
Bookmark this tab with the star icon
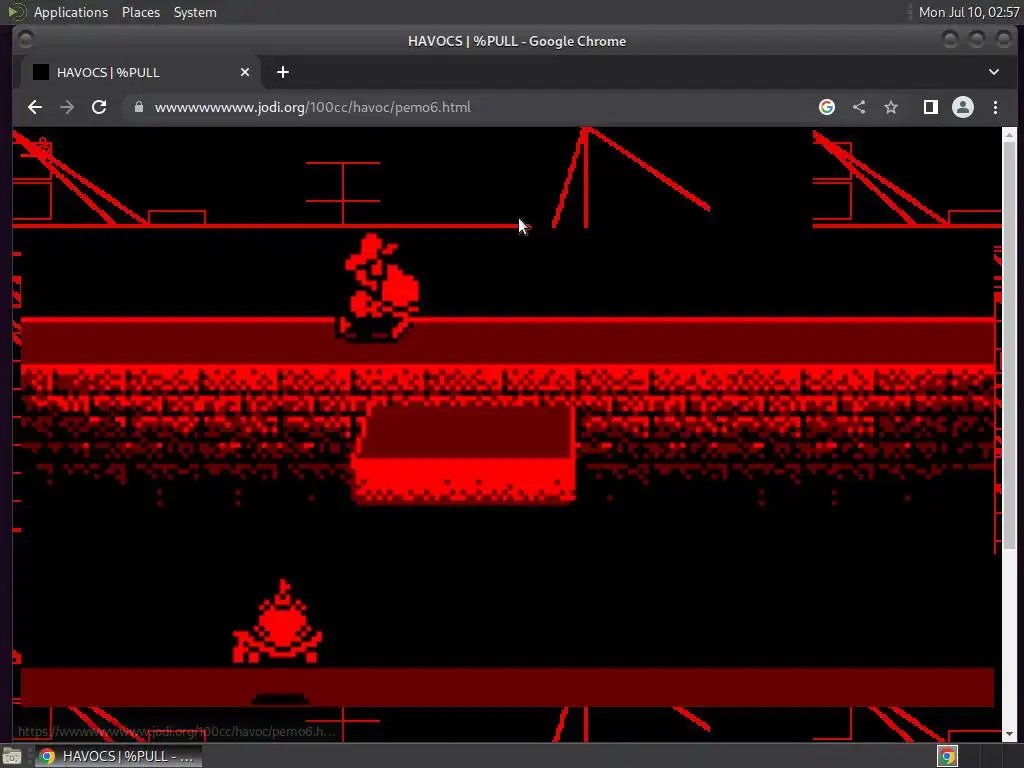click(x=891, y=107)
